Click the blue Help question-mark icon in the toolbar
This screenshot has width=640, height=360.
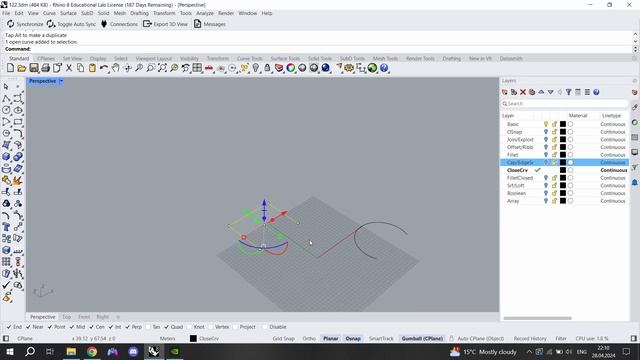pyautogui.click(x=384, y=68)
